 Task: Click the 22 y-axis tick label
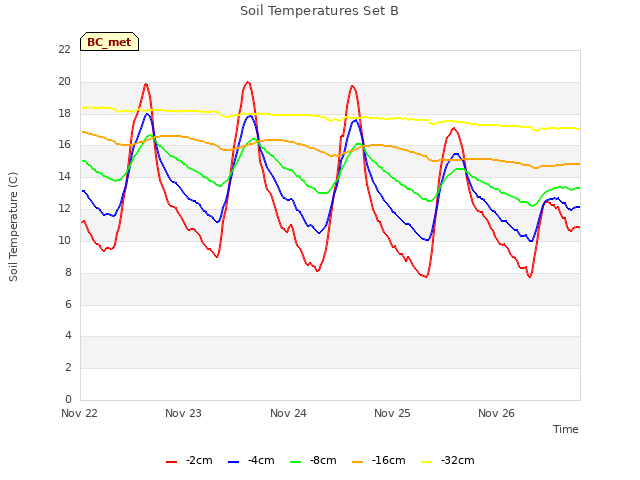pyautogui.click(x=64, y=49)
